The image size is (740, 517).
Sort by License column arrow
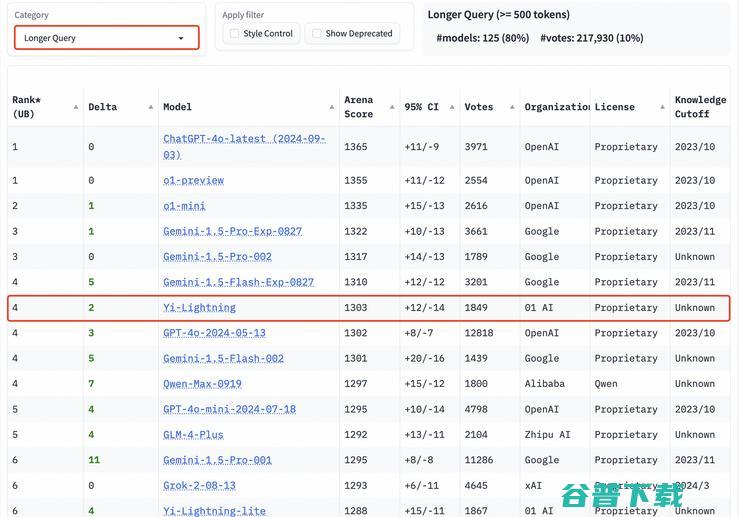[662, 107]
